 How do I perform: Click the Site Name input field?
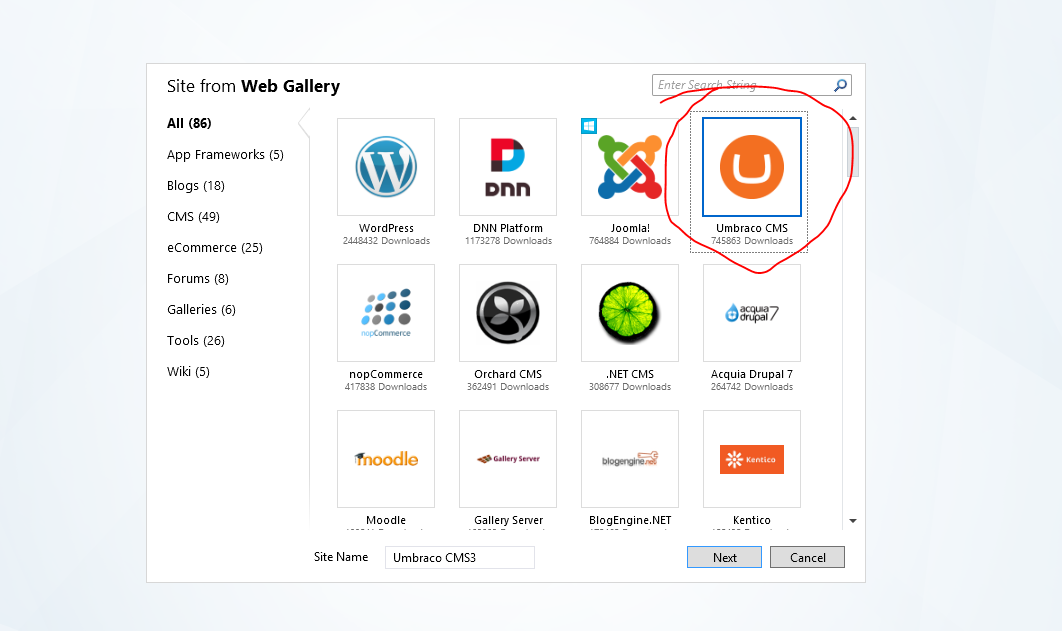tap(460, 557)
